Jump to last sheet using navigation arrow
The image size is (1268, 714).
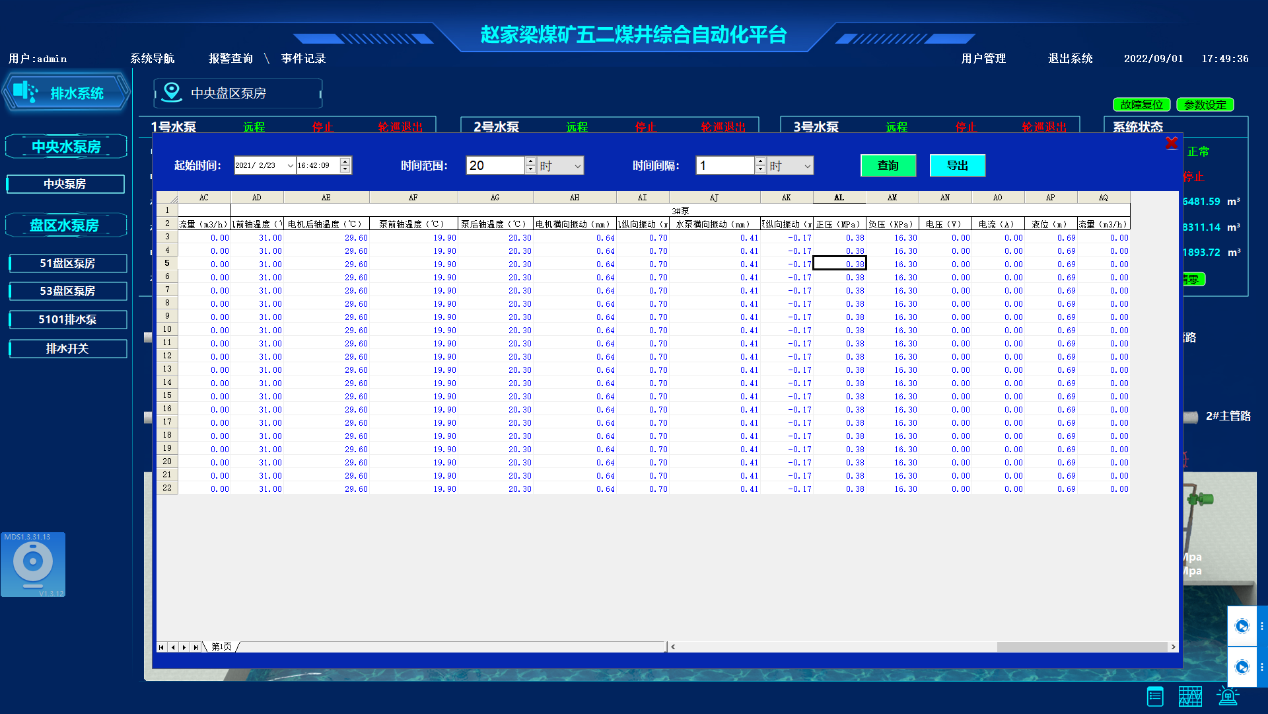click(195, 647)
